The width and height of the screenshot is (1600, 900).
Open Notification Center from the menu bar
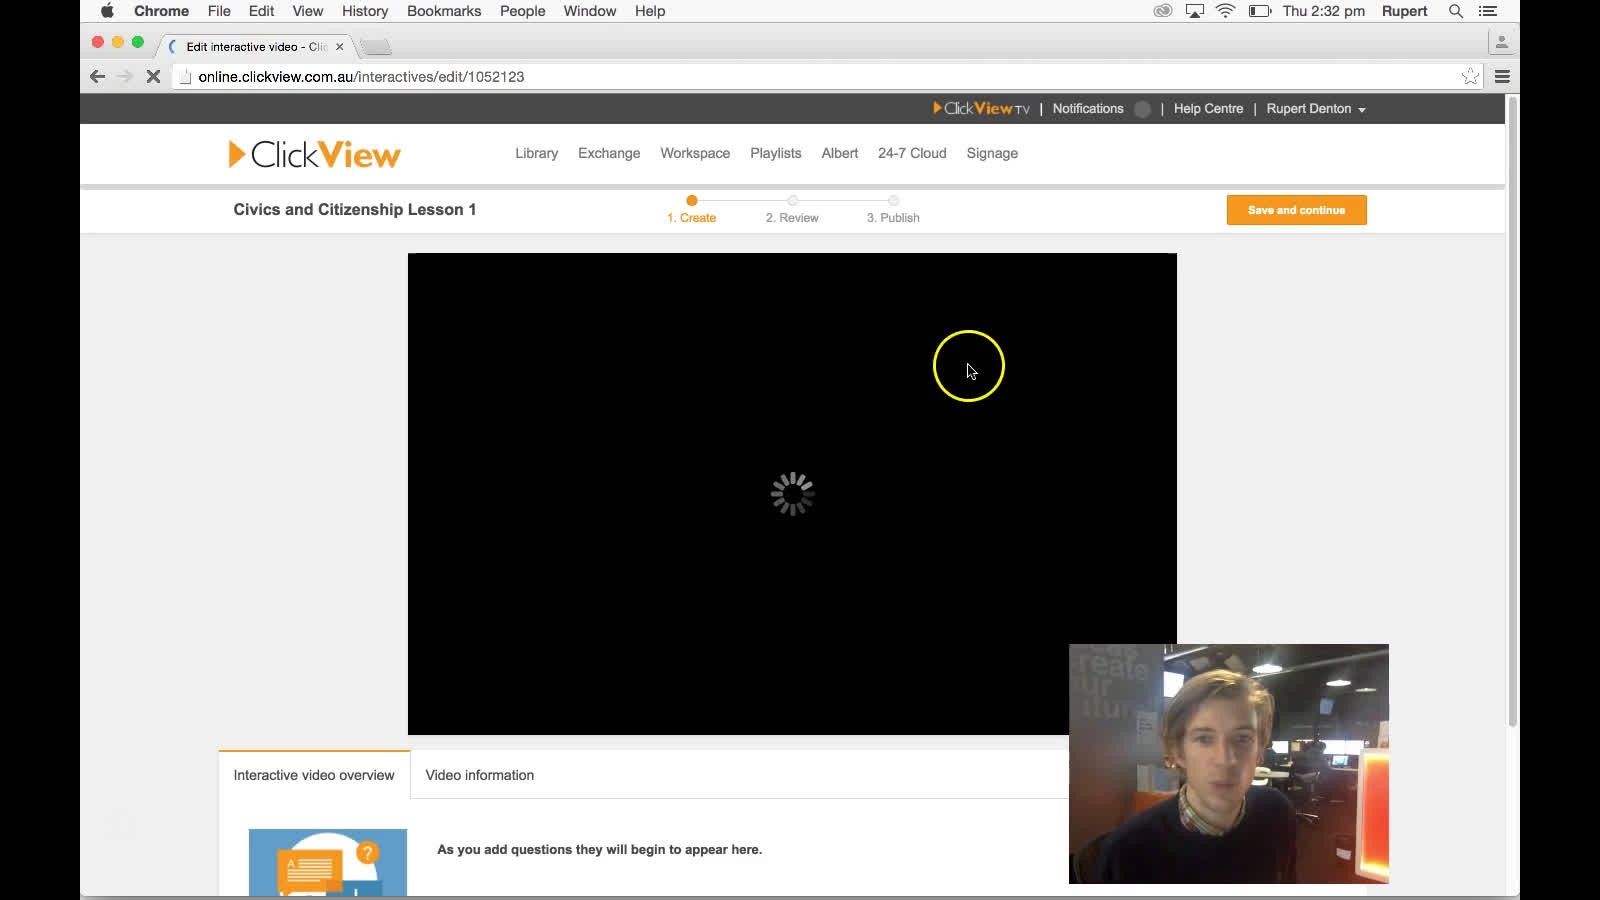(1488, 11)
